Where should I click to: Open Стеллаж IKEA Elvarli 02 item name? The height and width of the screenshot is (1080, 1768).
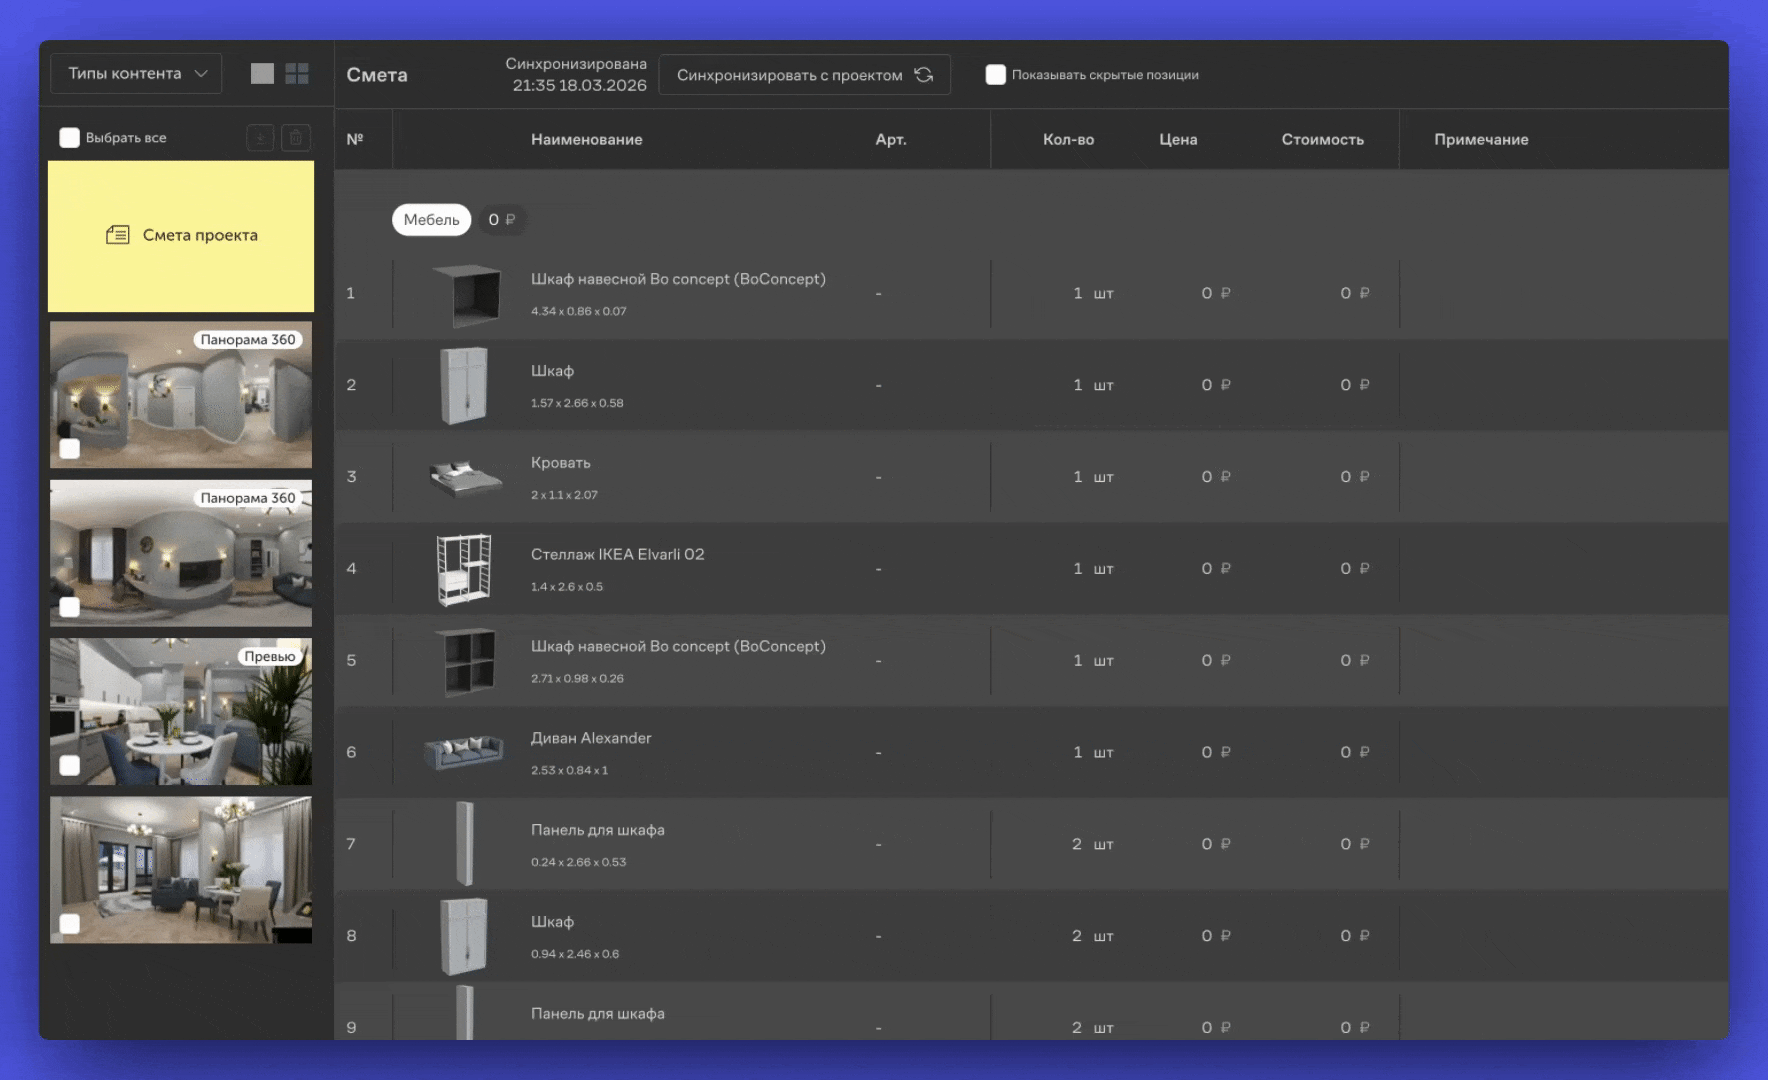click(617, 554)
